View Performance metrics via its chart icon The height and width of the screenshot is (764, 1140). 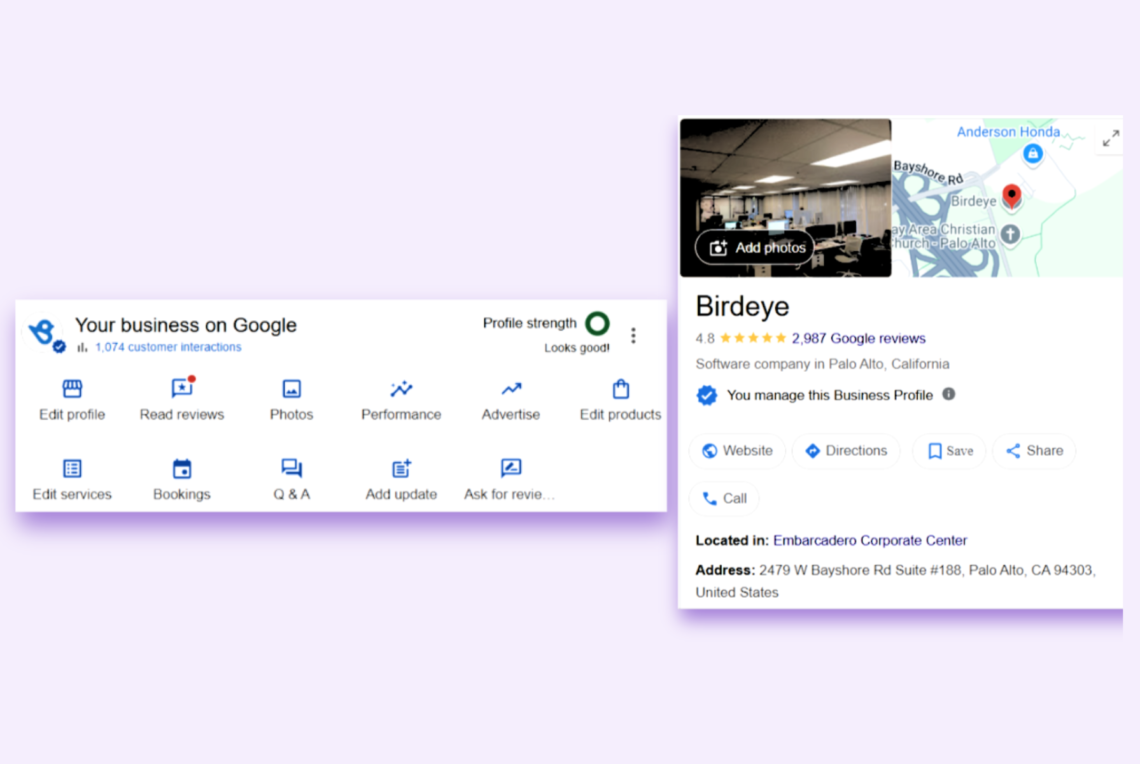(x=400, y=388)
